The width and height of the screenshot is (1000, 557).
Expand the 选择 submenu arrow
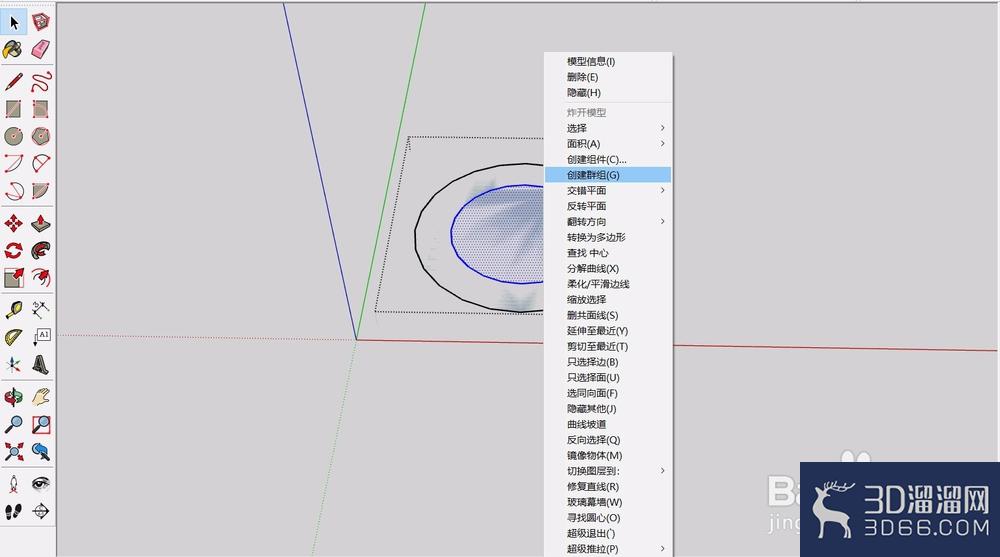663,128
